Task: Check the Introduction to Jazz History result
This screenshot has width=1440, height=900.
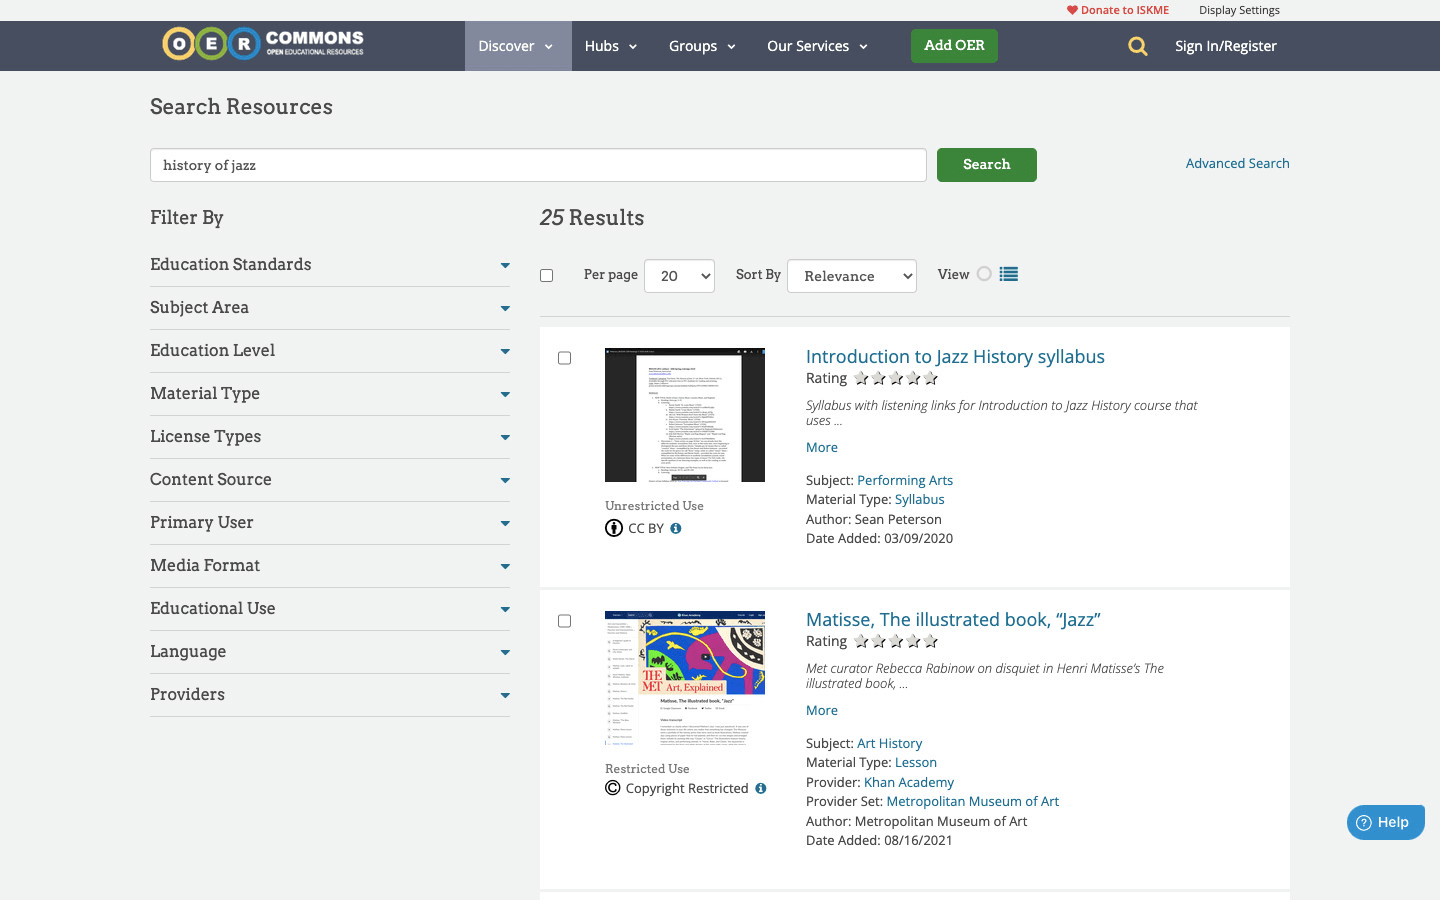Action: pos(564,358)
